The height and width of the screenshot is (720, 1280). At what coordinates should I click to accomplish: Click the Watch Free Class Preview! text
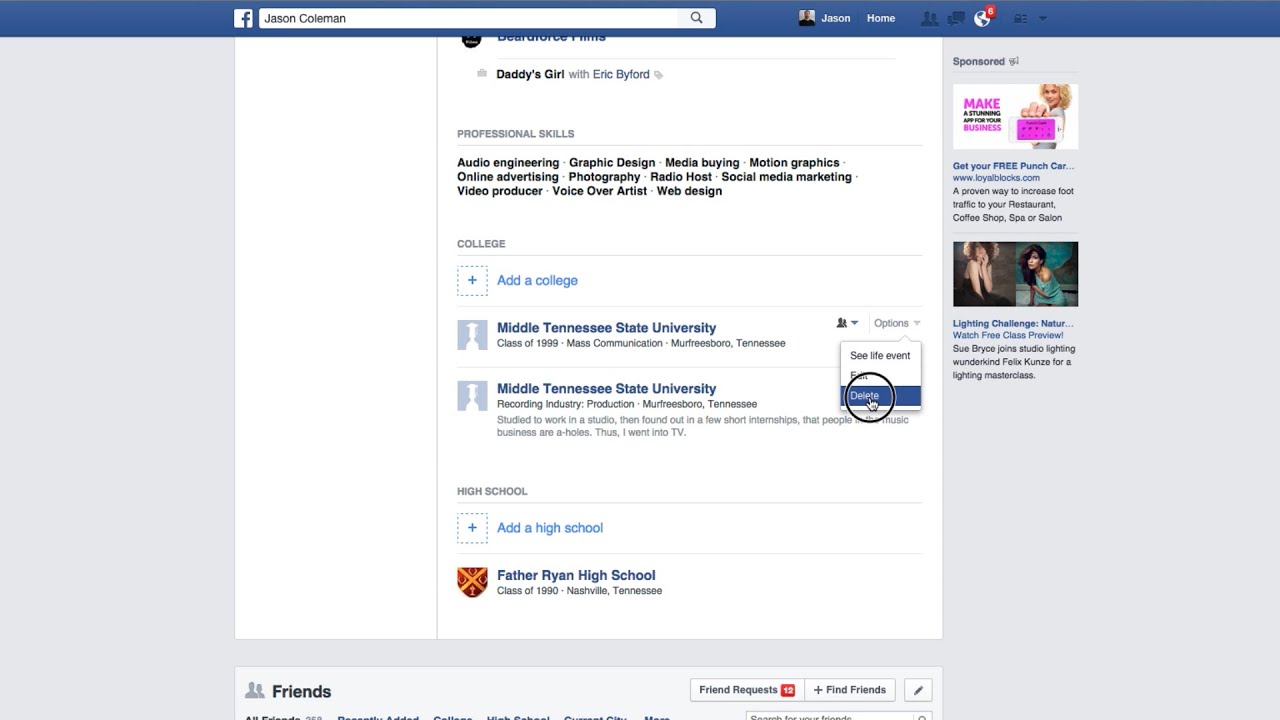[x=1008, y=336]
